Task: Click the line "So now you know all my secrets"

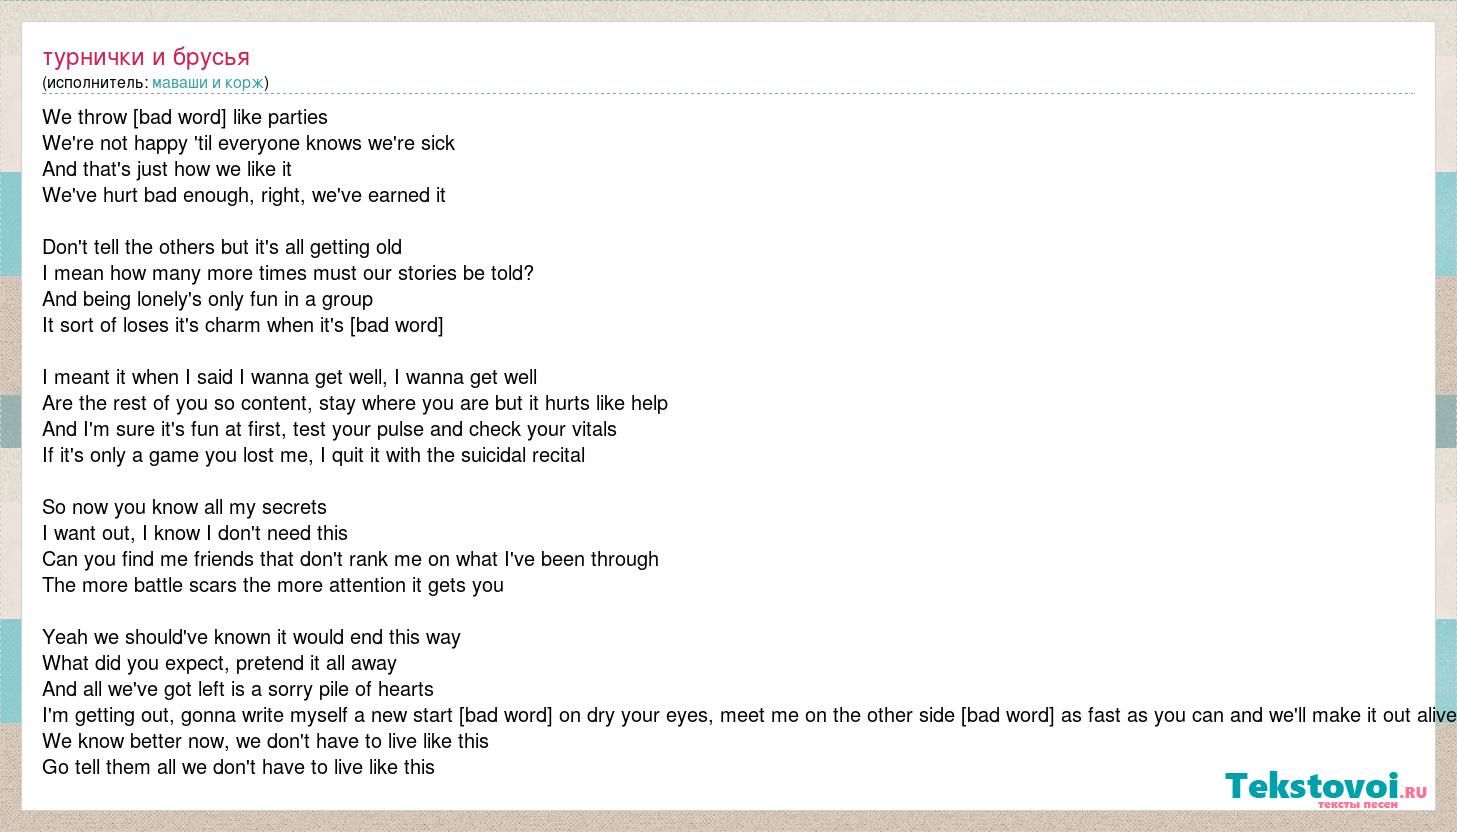Action: click(x=185, y=507)
